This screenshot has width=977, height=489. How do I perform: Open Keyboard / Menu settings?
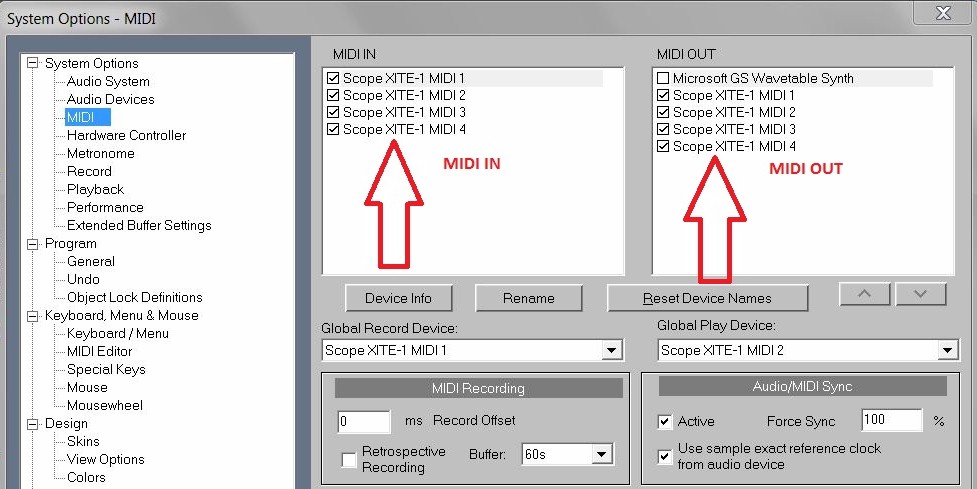(x=118, y=333)
